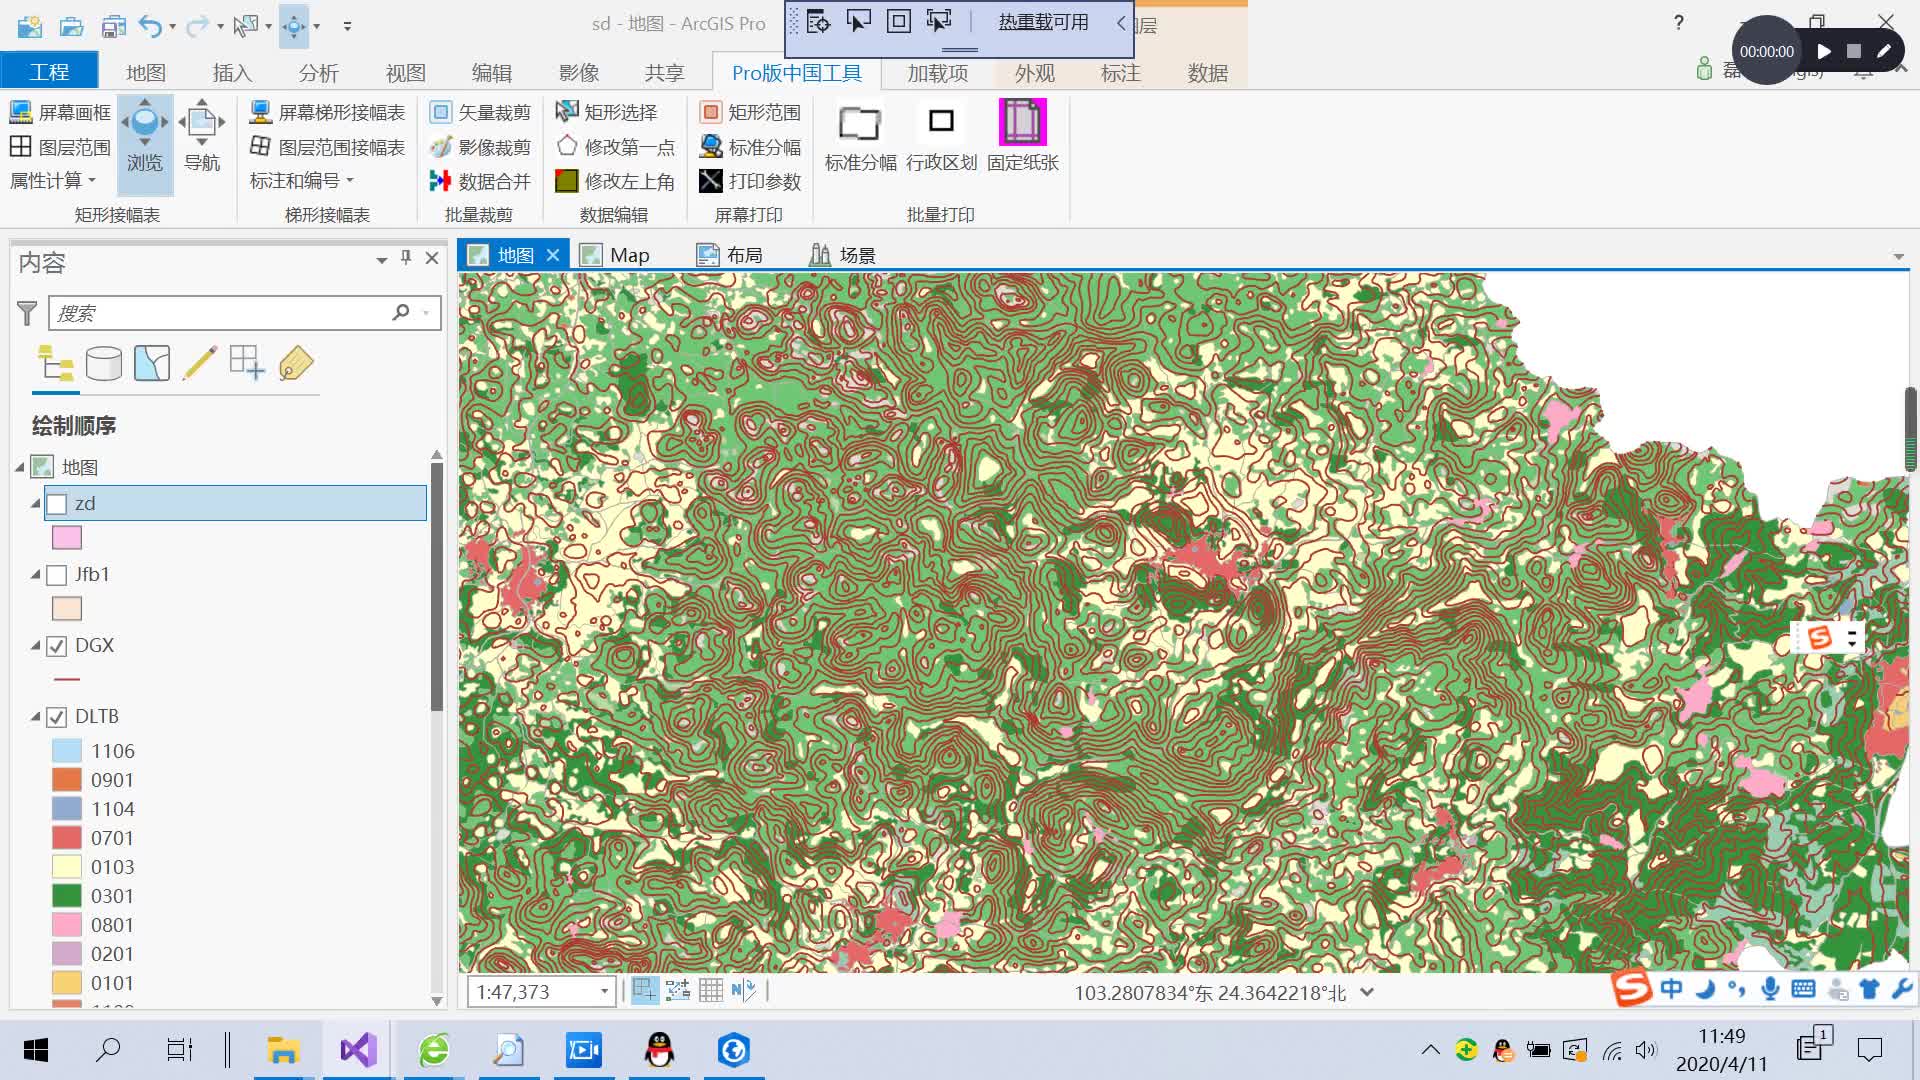Click the 0301 dark green legend swatch
Screen dimensions: 1920x1080
tap(67, 896)
